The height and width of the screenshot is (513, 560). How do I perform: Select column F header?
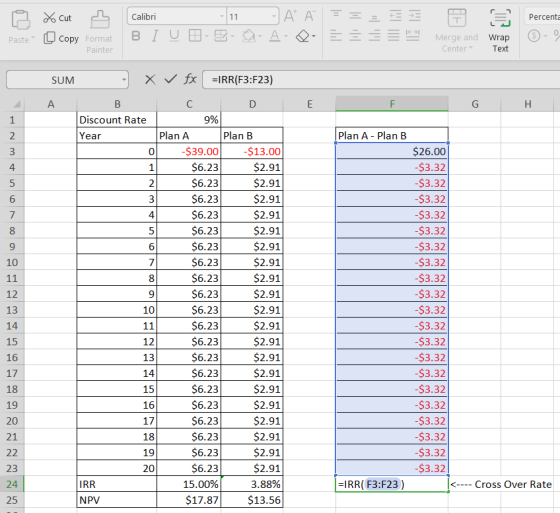coord(392,104)
